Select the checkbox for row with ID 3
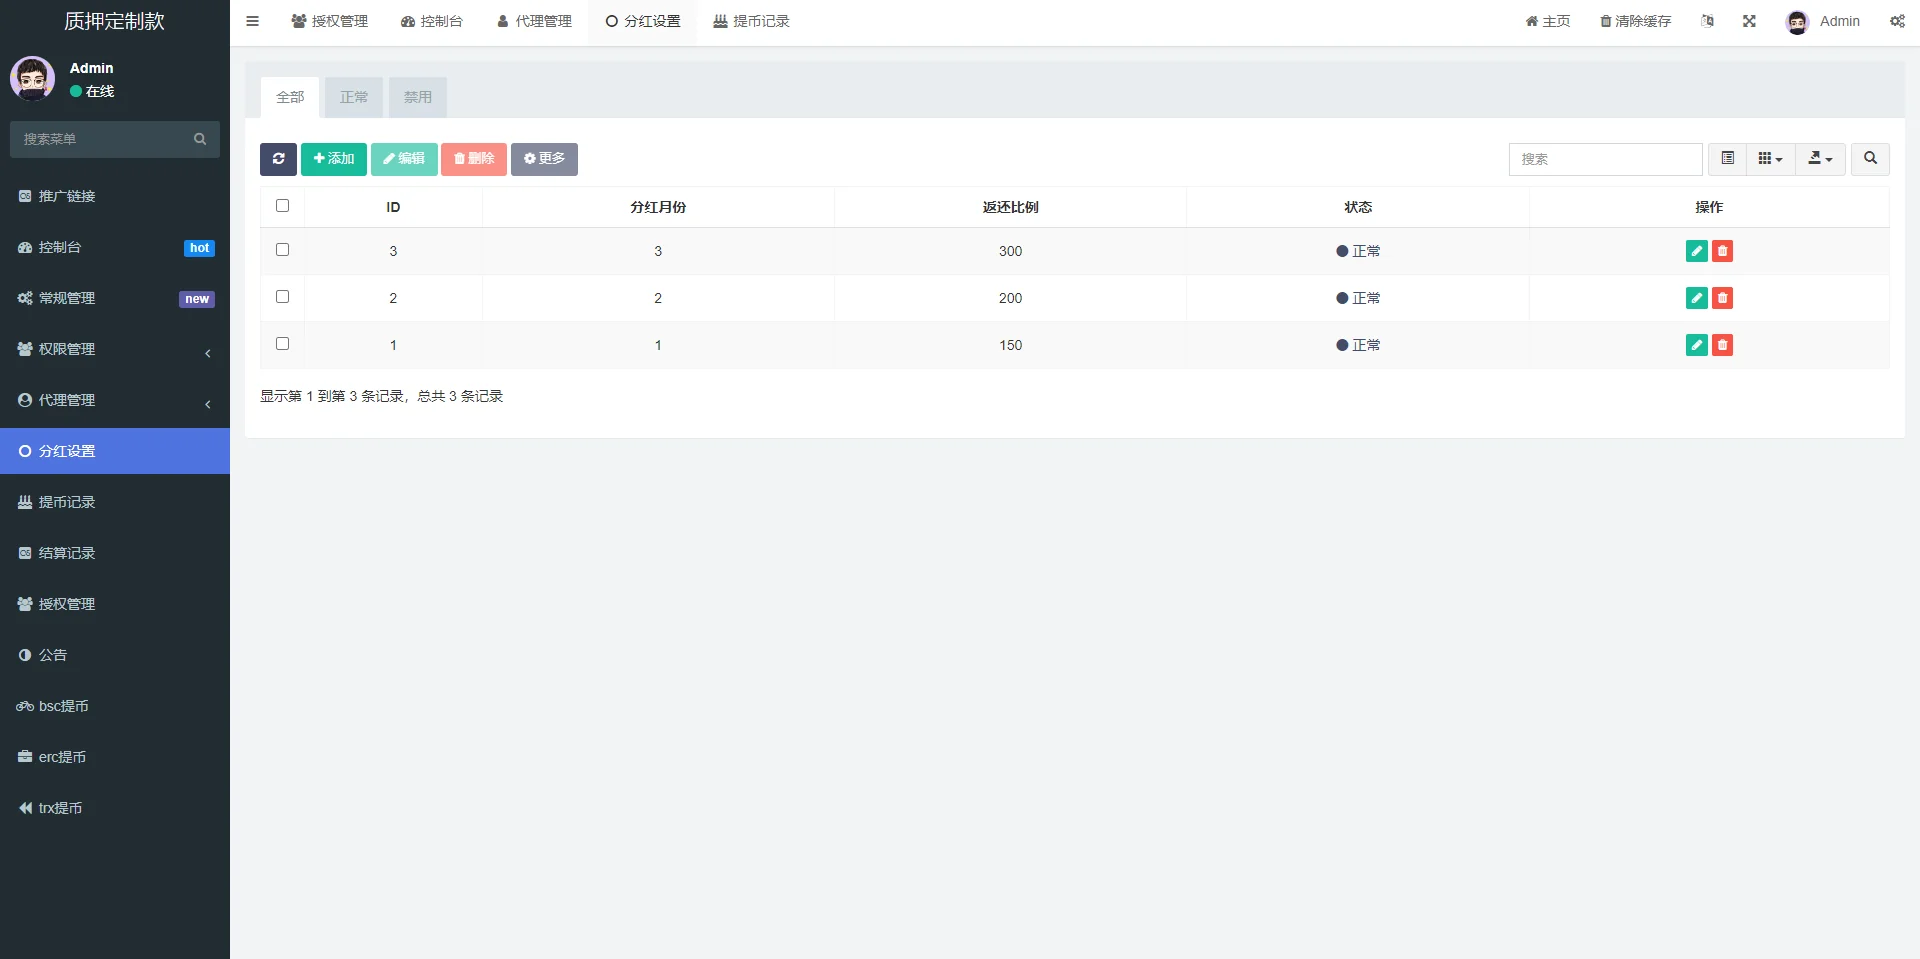Viewport: 1920px width, 959px height. click(x=282, y=250)
